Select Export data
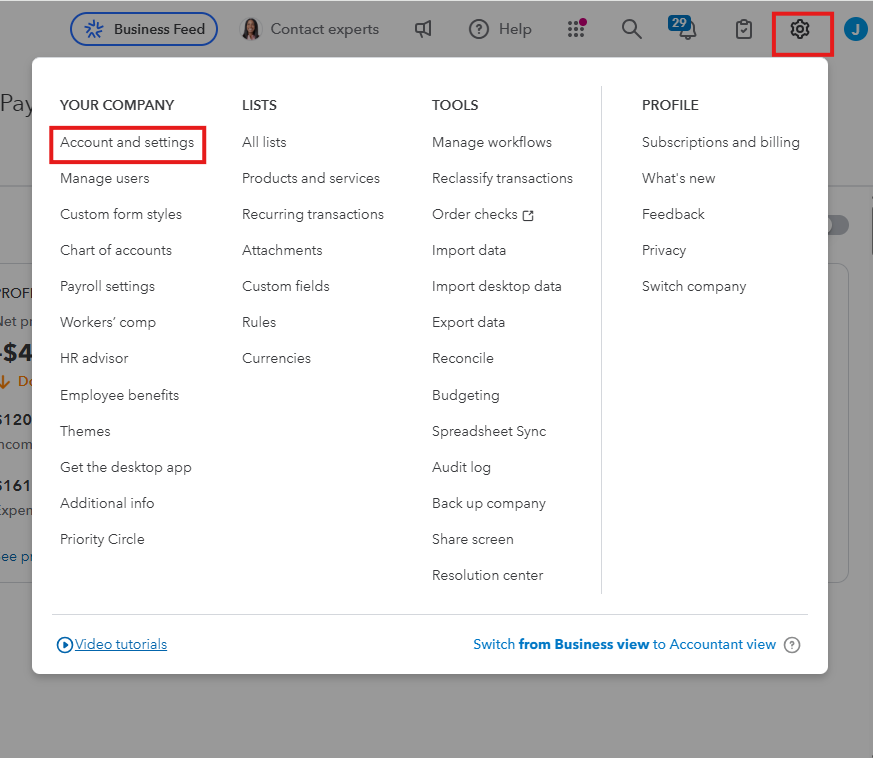Image resolution: width=873 pixels, height=758 pixels. pyautogui.click(x=468, y=322)
